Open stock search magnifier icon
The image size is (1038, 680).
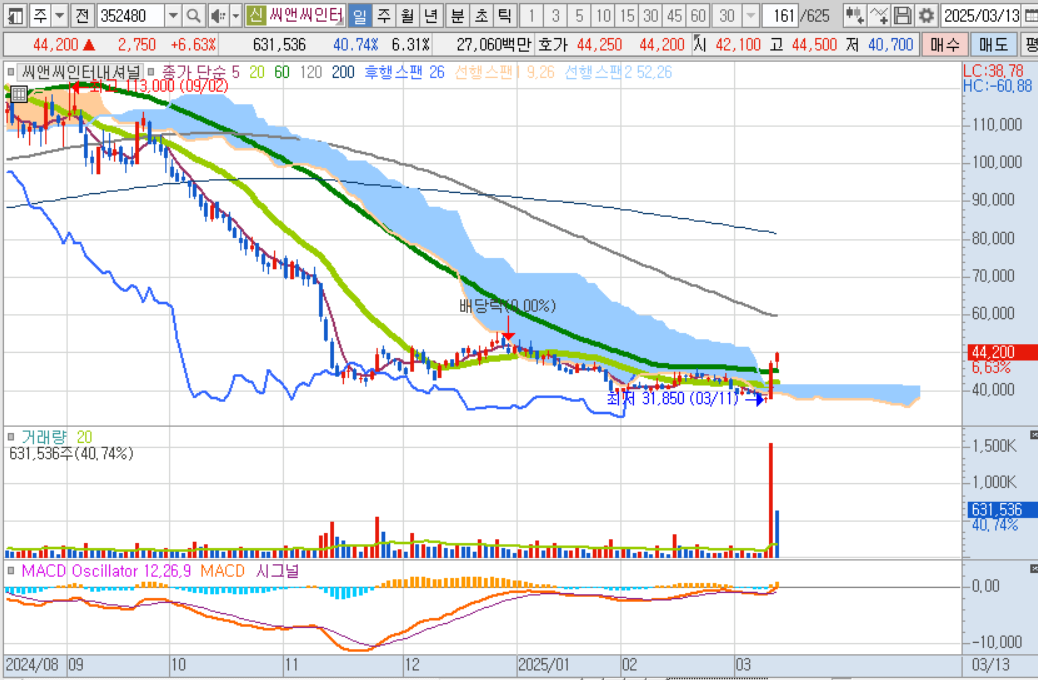point(194,15)
